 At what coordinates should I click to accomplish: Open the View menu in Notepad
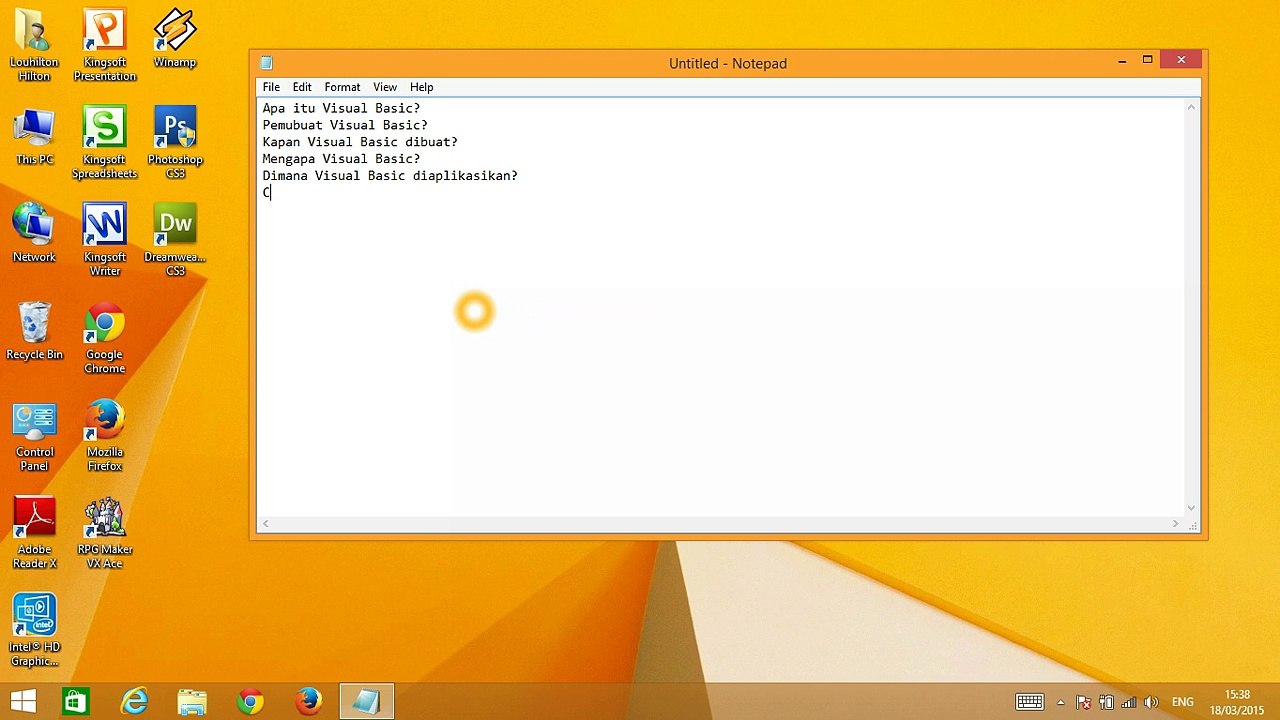(x=385, y=87)
